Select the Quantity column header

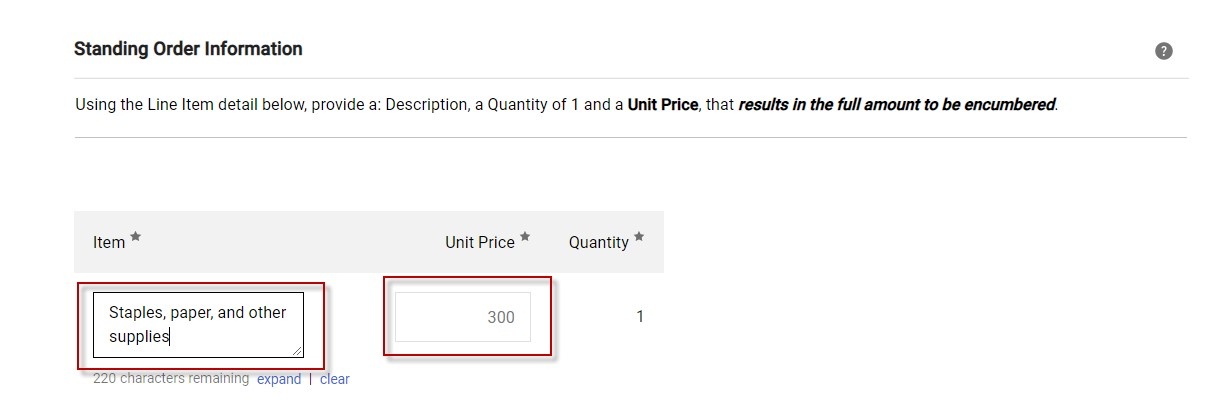[x=598, y=242]
